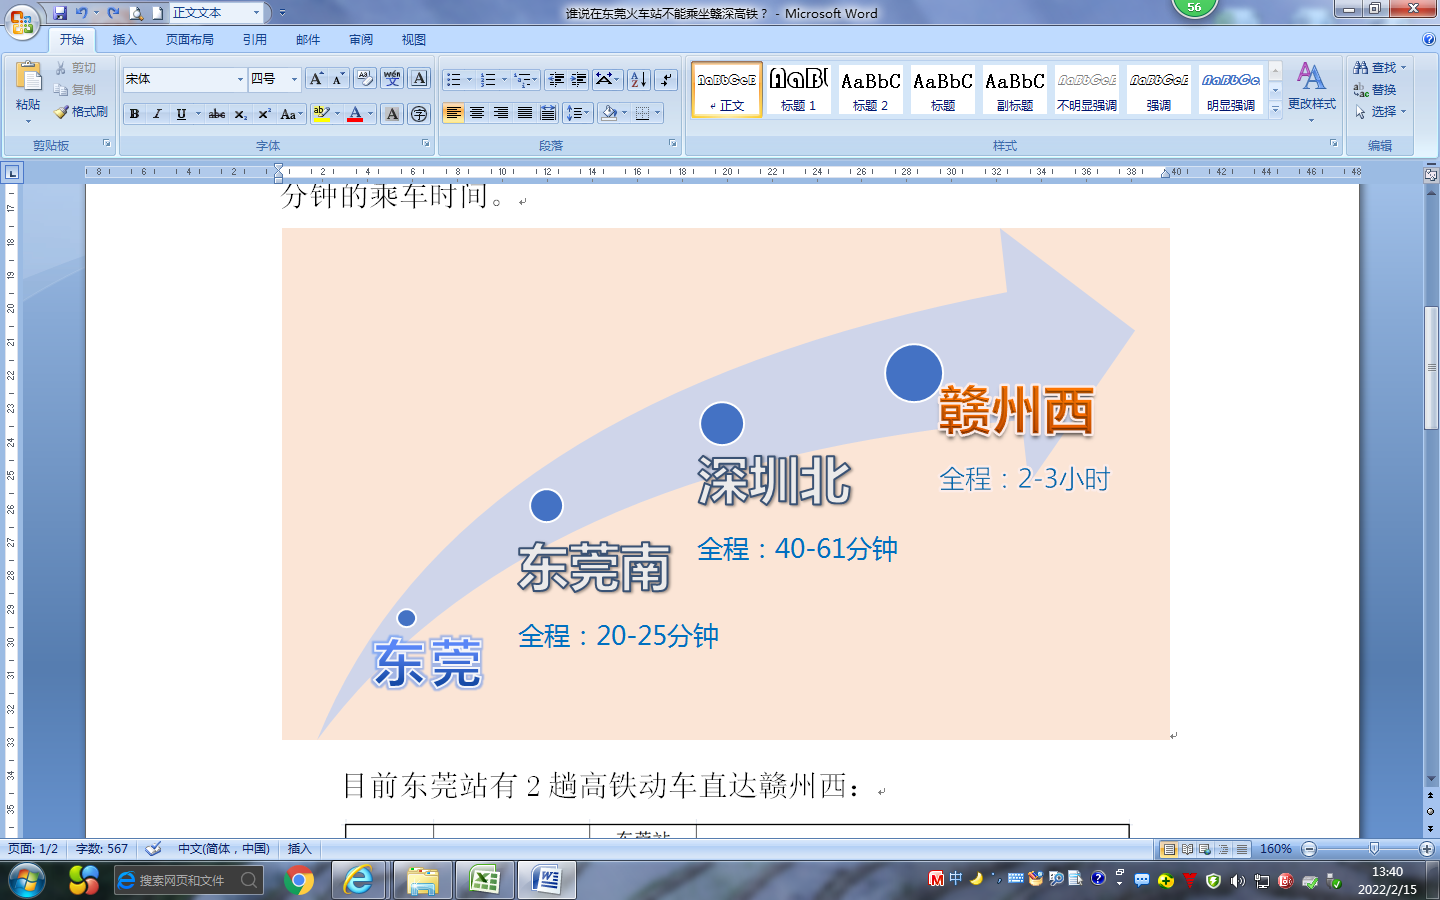1440x900 pixels.
Task: Toggle bold formatting
Action: (134, 114)
